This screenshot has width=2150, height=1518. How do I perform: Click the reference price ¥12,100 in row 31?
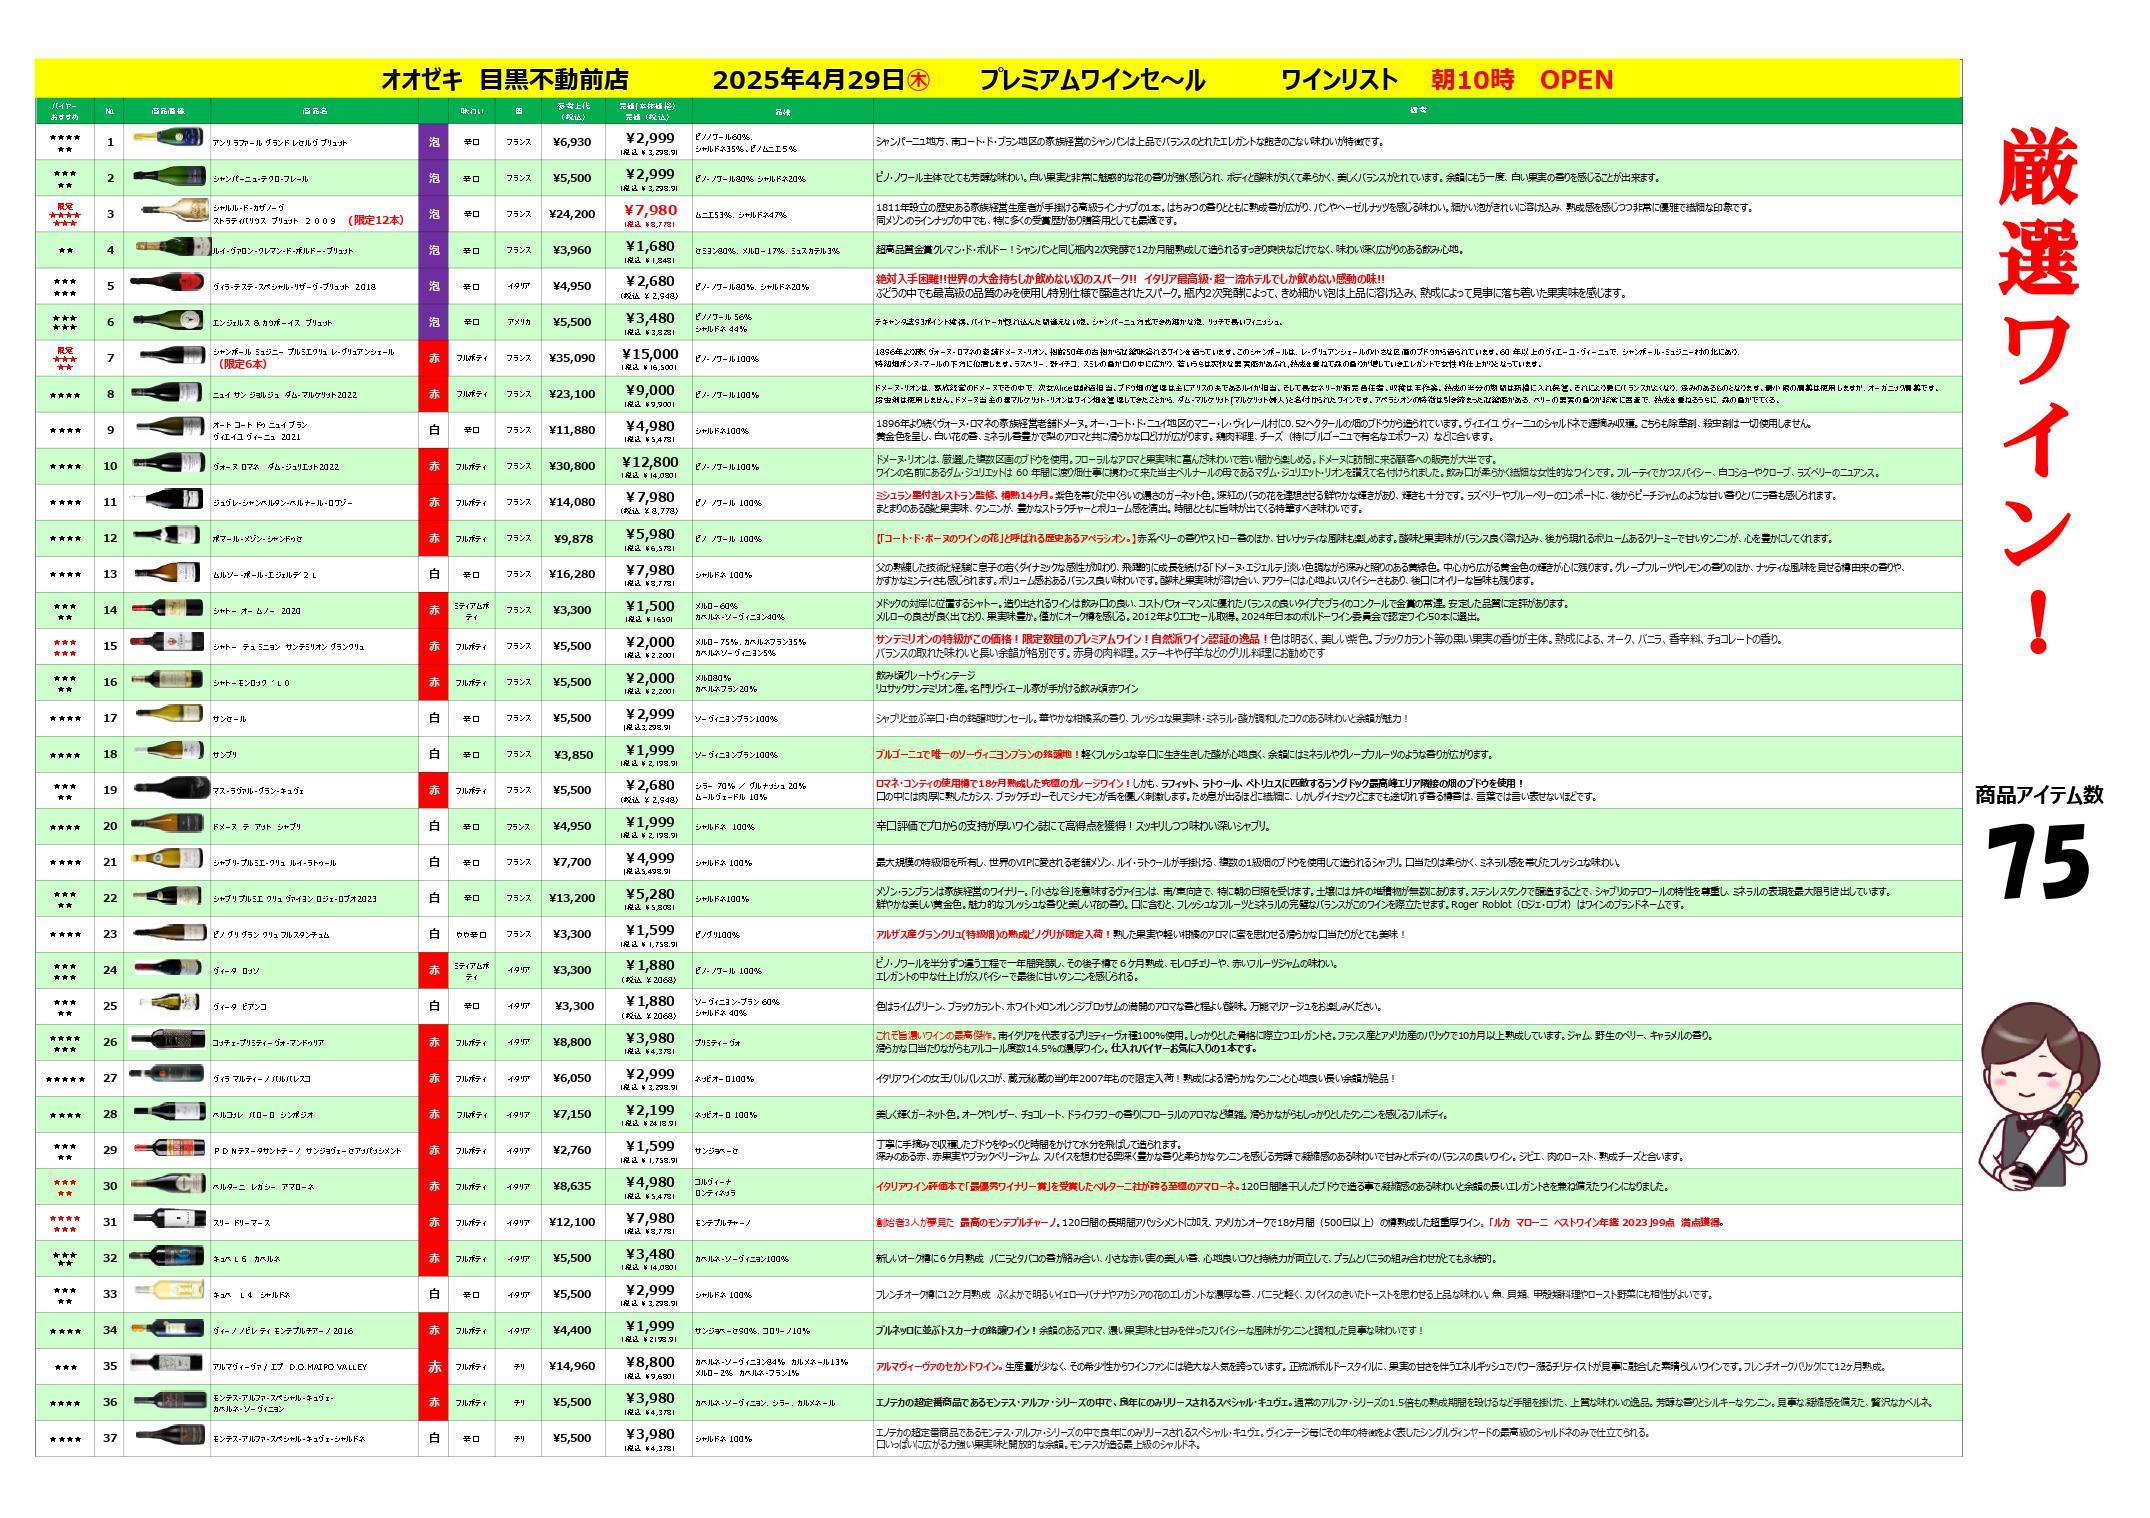click(x=572, y=1222)
